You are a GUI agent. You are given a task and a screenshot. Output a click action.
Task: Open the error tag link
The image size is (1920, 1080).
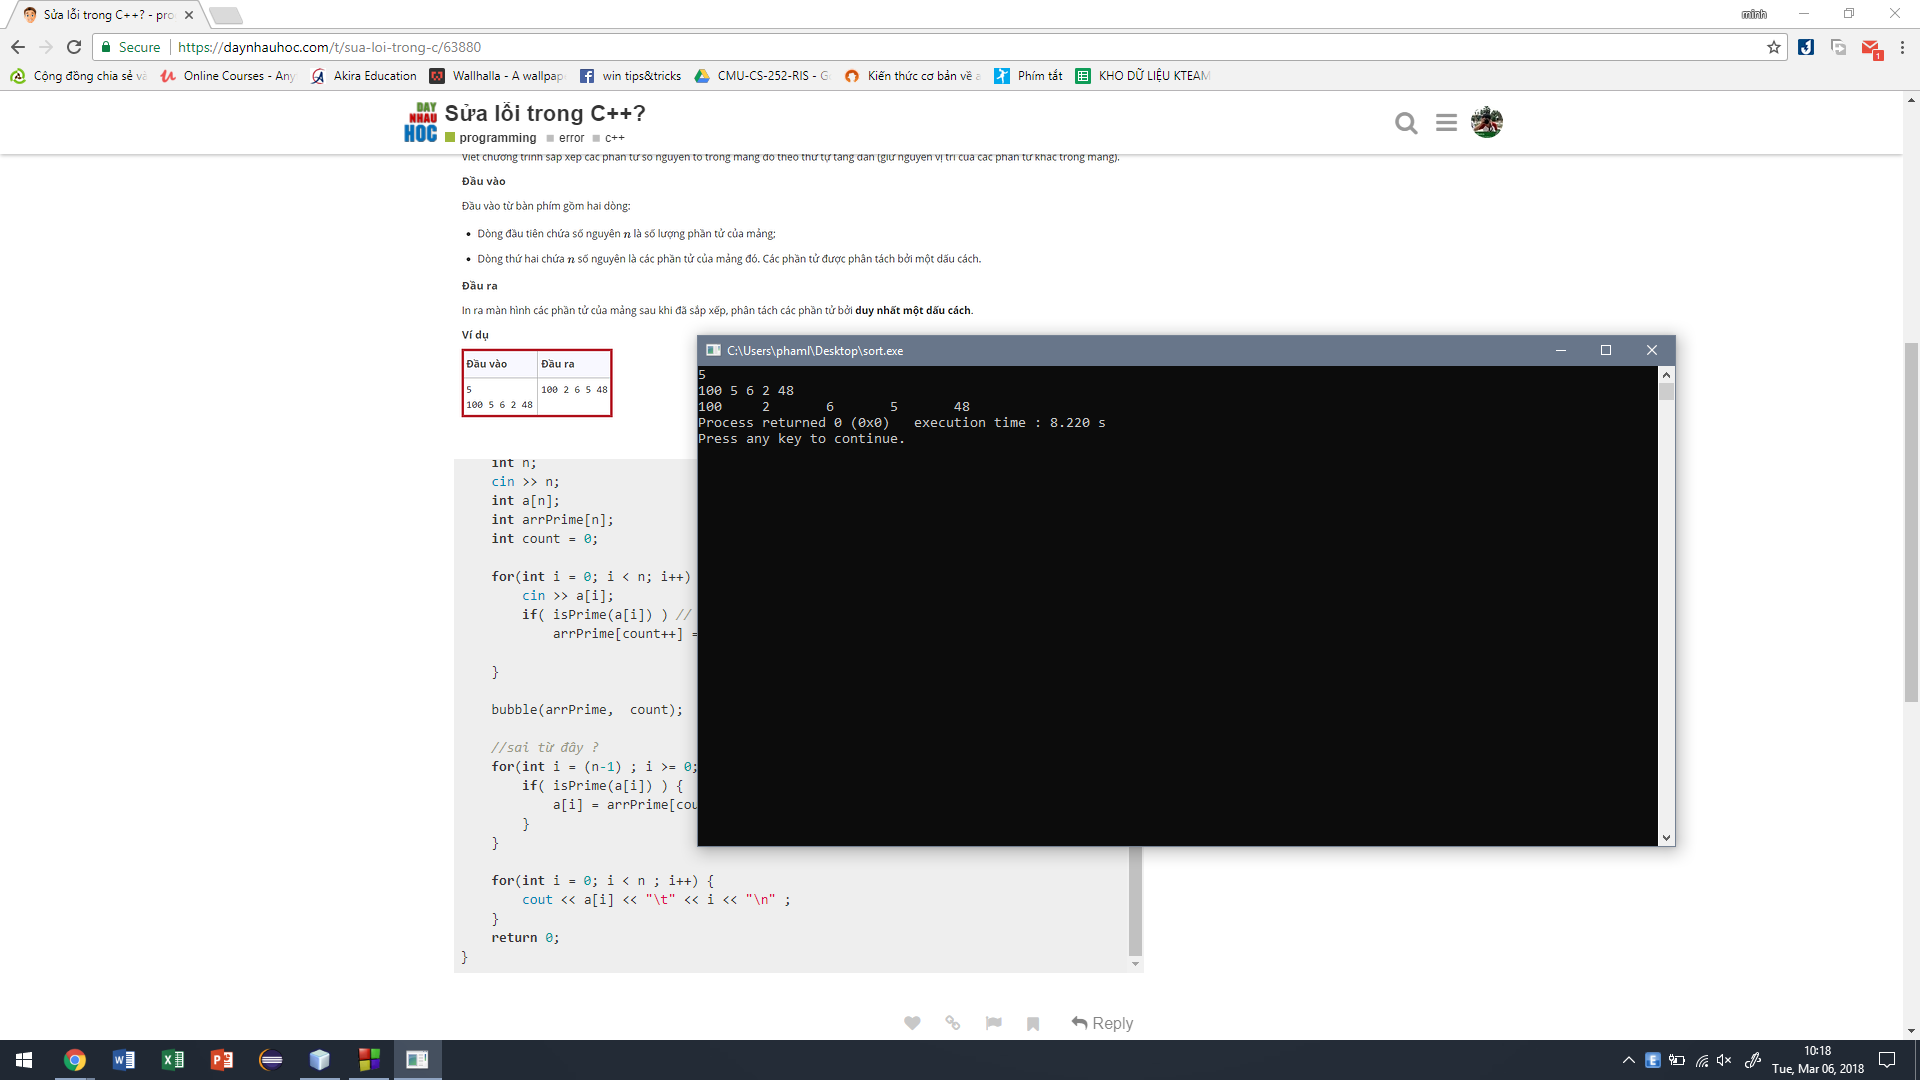pos(571,138)
